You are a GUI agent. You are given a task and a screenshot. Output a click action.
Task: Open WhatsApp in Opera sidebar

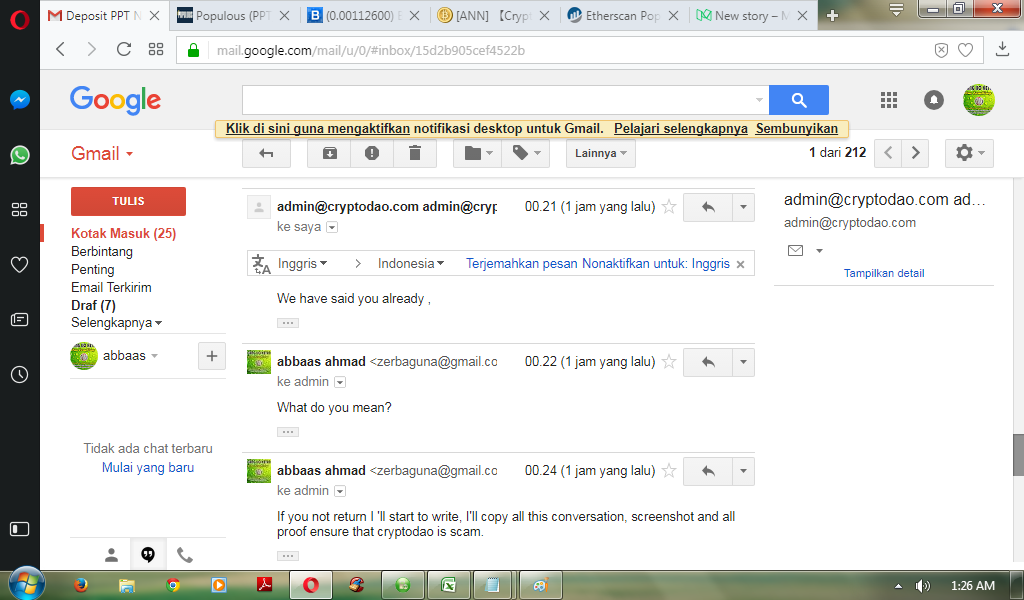click(x=20, y=155)
